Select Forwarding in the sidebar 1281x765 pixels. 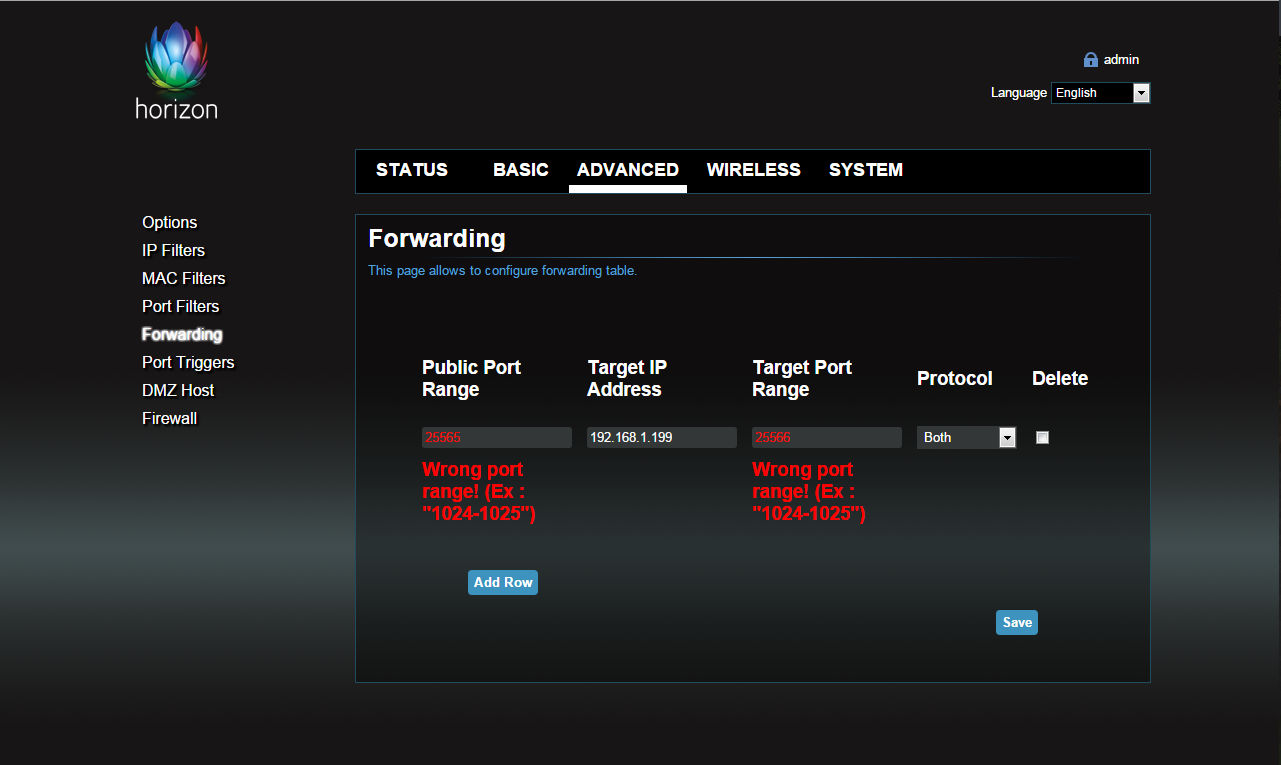(182, 335)
